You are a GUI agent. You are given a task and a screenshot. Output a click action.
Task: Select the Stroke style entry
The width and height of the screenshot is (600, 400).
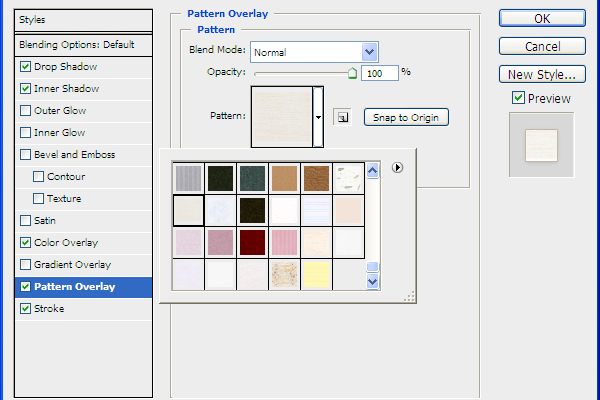[83, 309]
